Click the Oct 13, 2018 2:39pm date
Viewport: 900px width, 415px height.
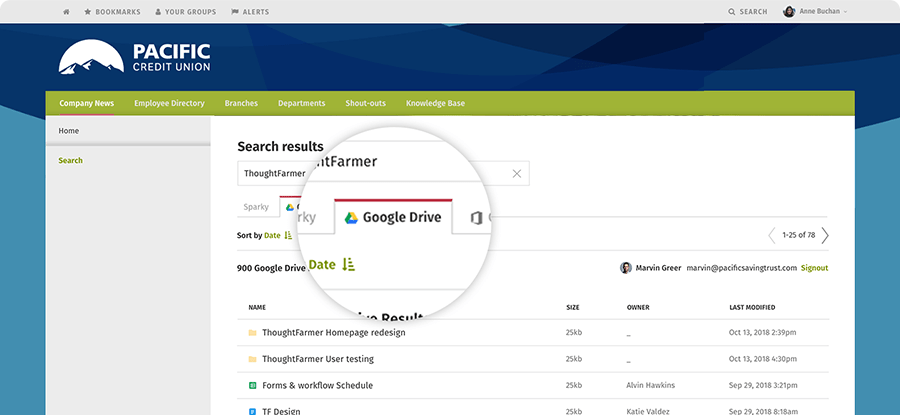tap(762, 332)
